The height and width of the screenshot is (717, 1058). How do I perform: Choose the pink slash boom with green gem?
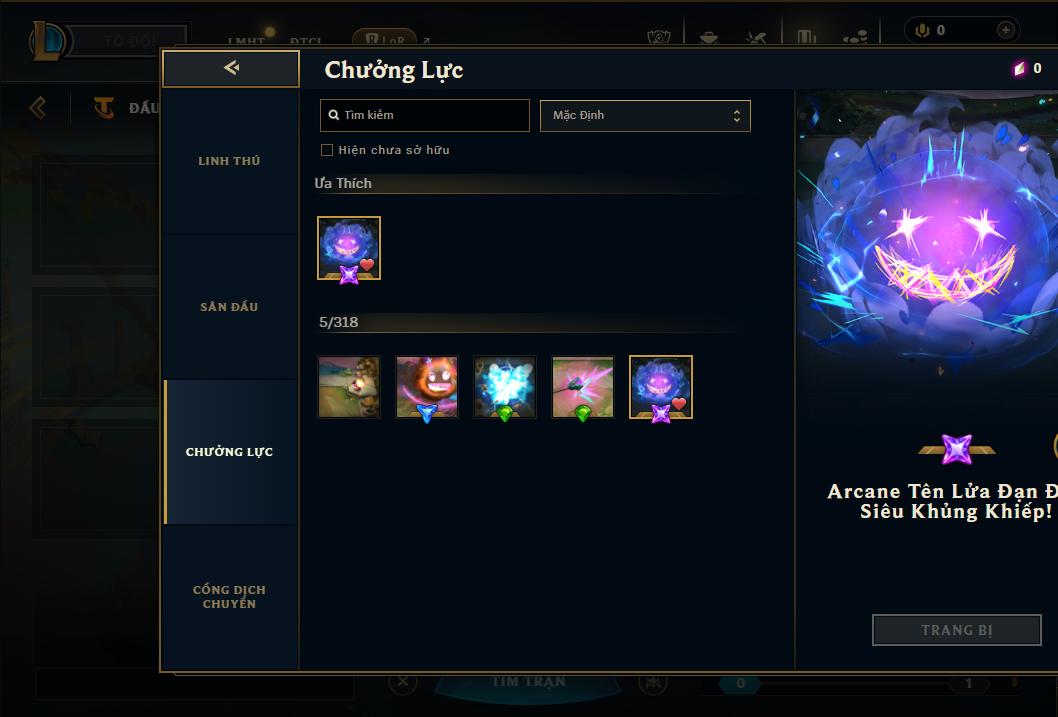[583, 387]
